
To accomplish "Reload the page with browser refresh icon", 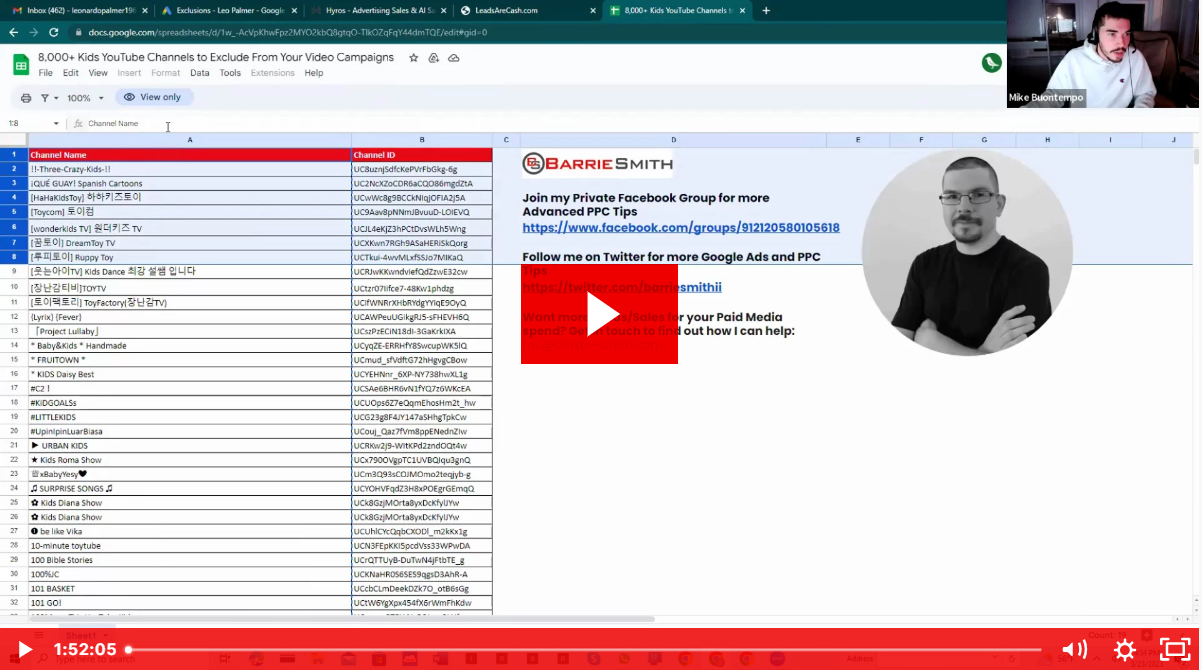I will [53, 32].
